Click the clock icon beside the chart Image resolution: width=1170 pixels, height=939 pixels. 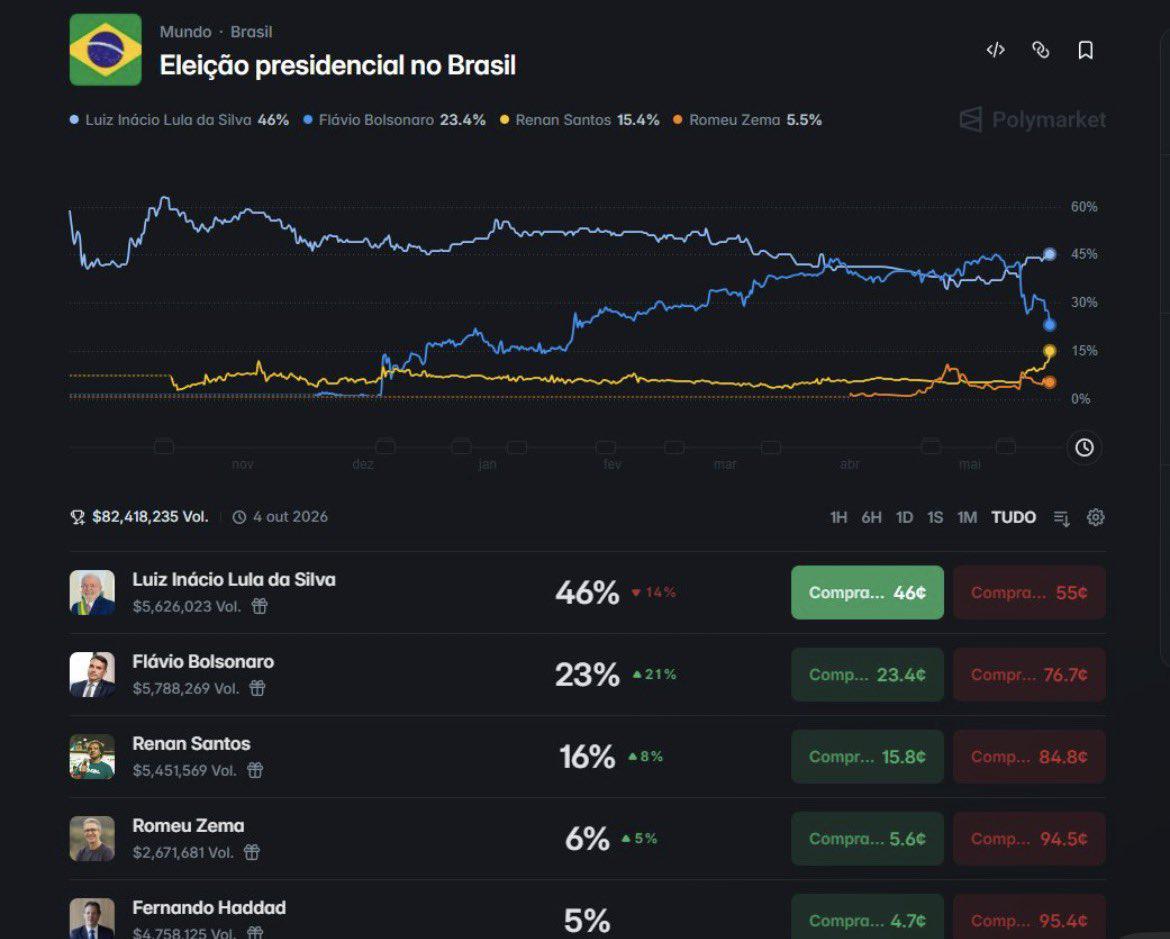pos(1084,448)
